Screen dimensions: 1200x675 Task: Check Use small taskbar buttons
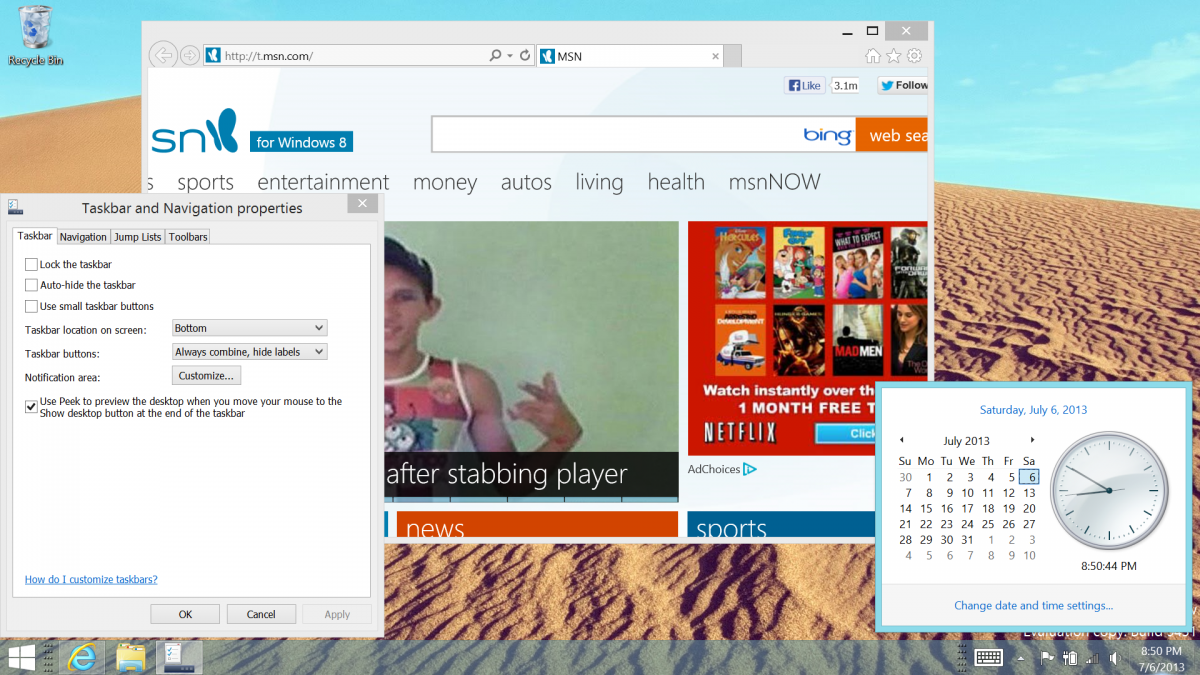point(31,306)
